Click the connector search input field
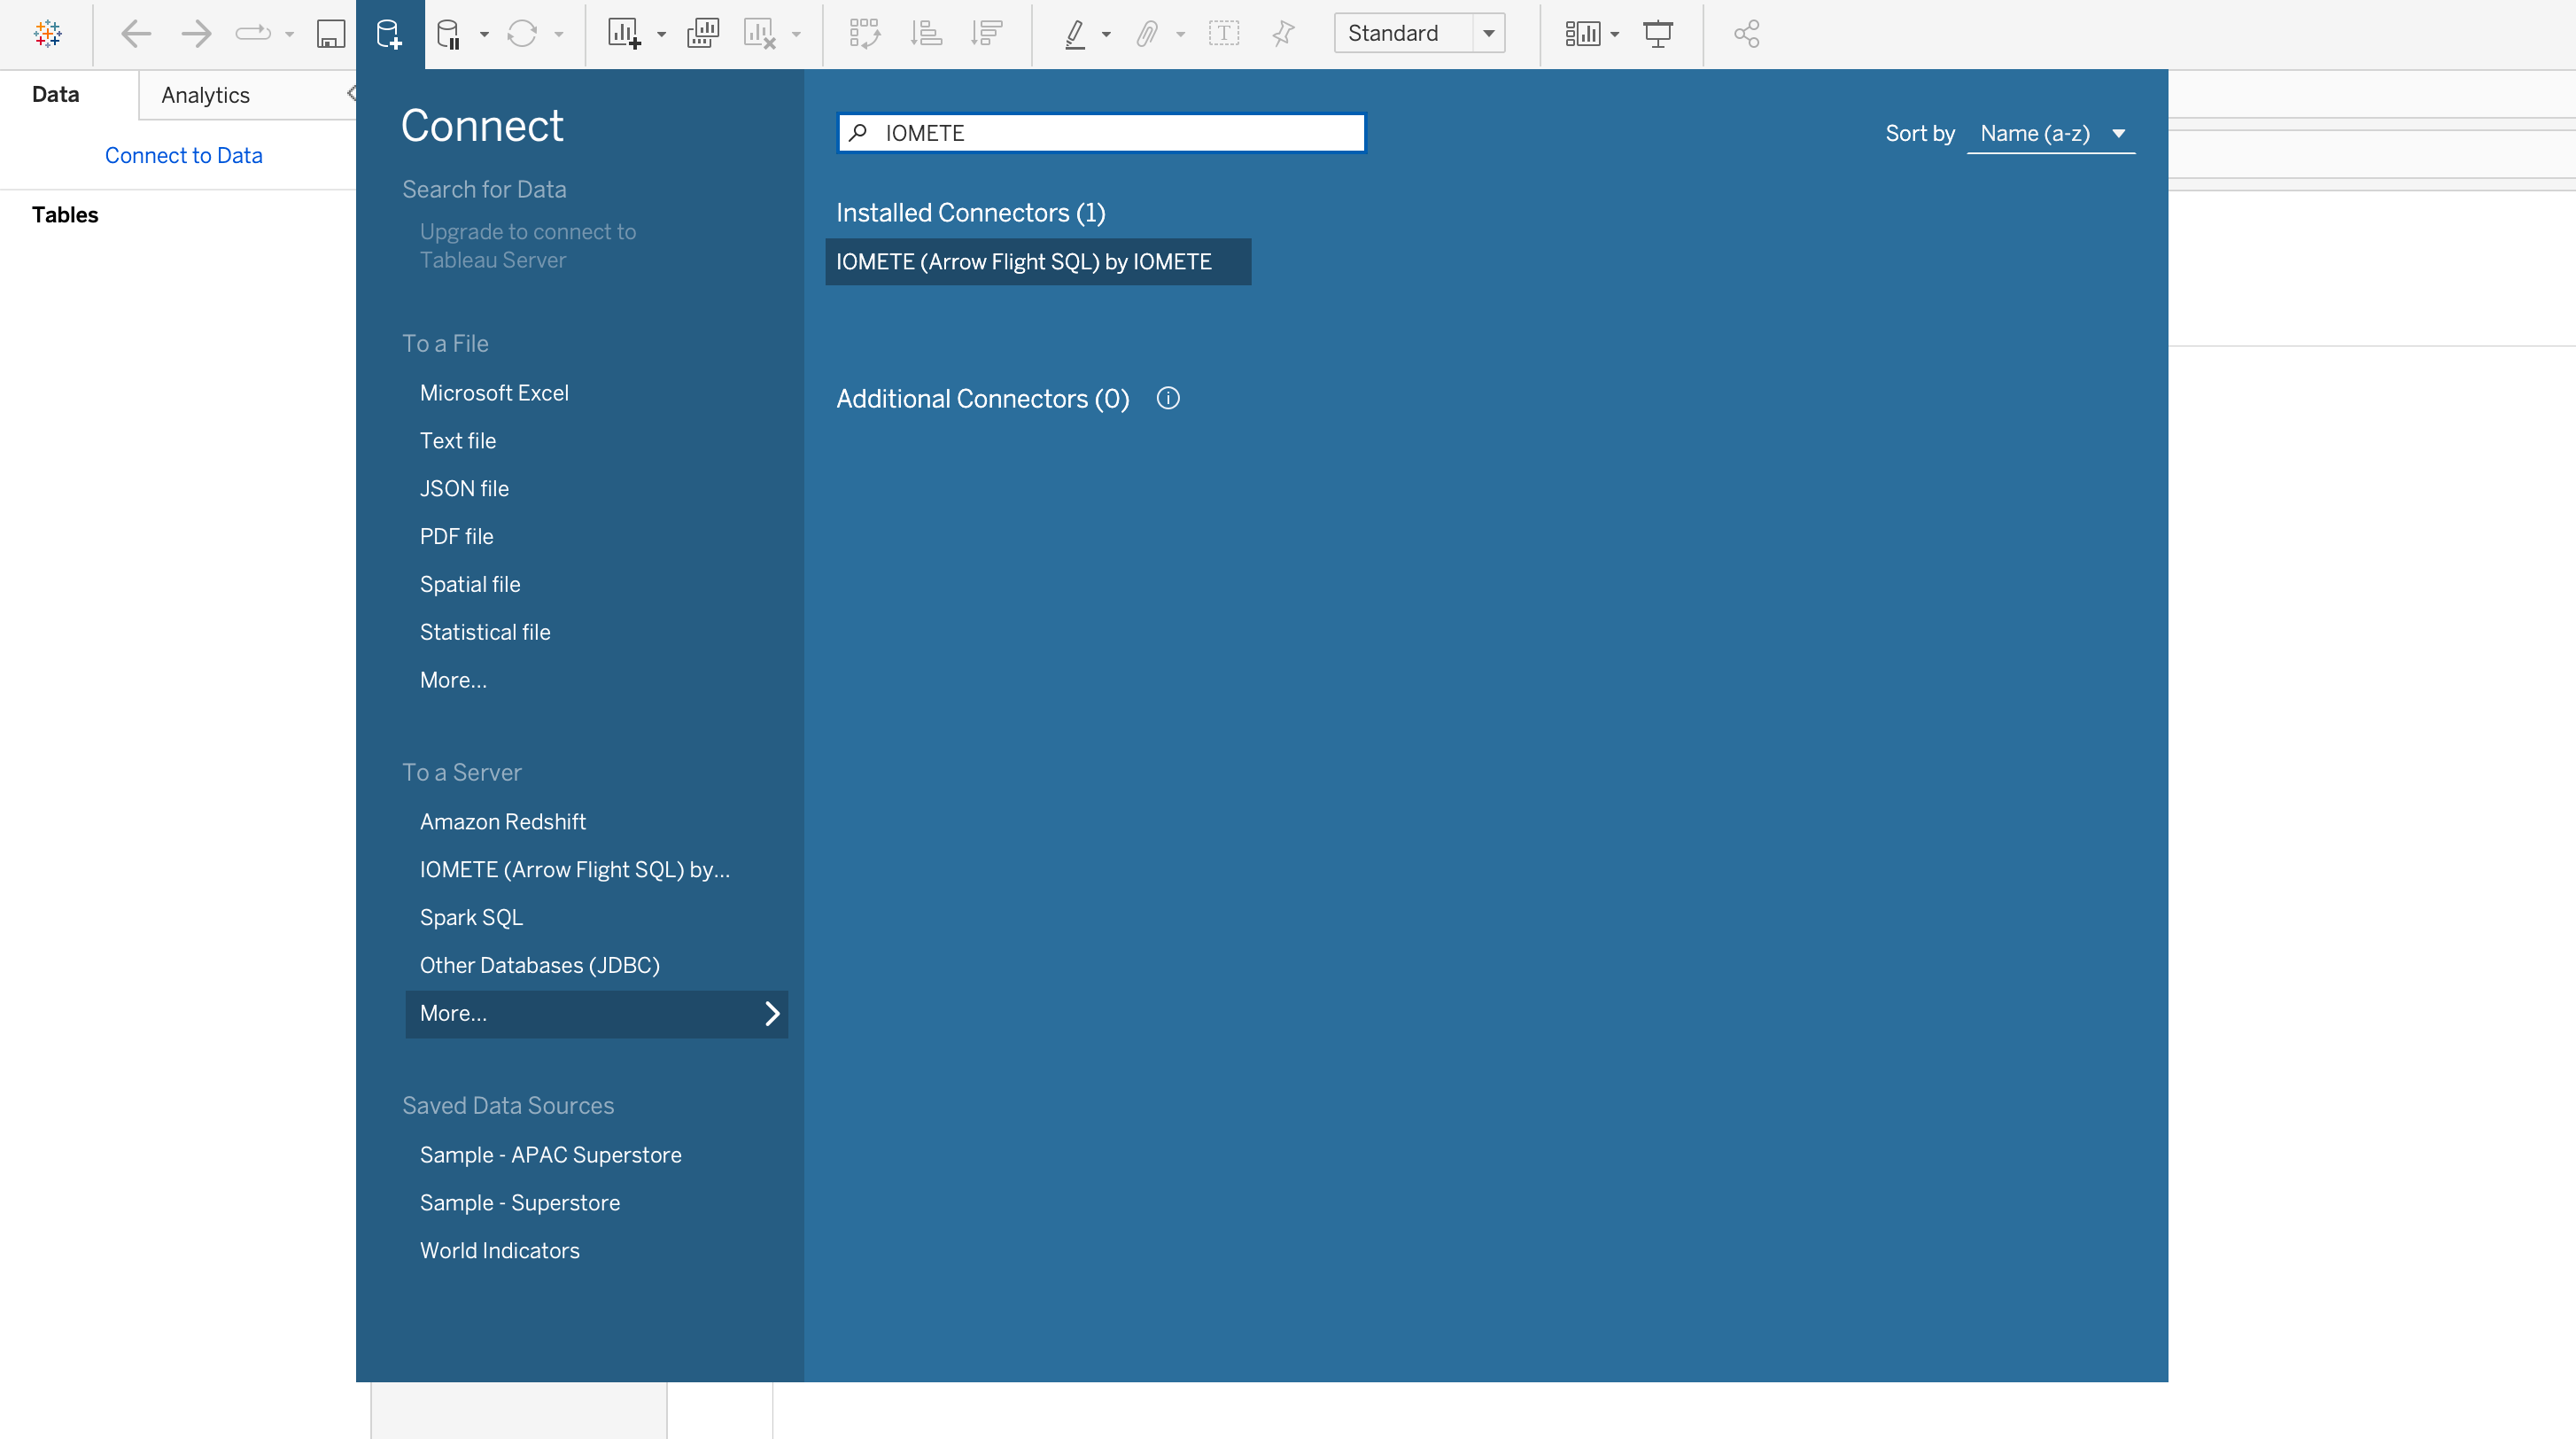Screen dimensions: 2576x1439 (x=1101, y=132)
